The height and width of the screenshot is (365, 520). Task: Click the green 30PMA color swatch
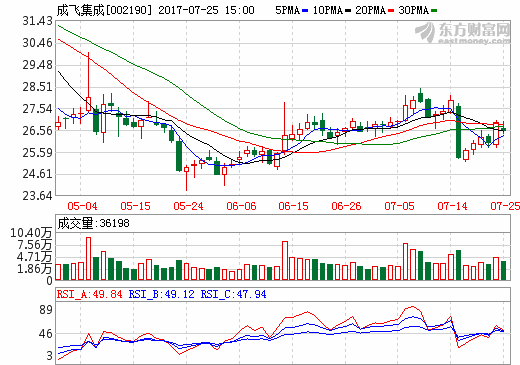(x=434, y=11)
